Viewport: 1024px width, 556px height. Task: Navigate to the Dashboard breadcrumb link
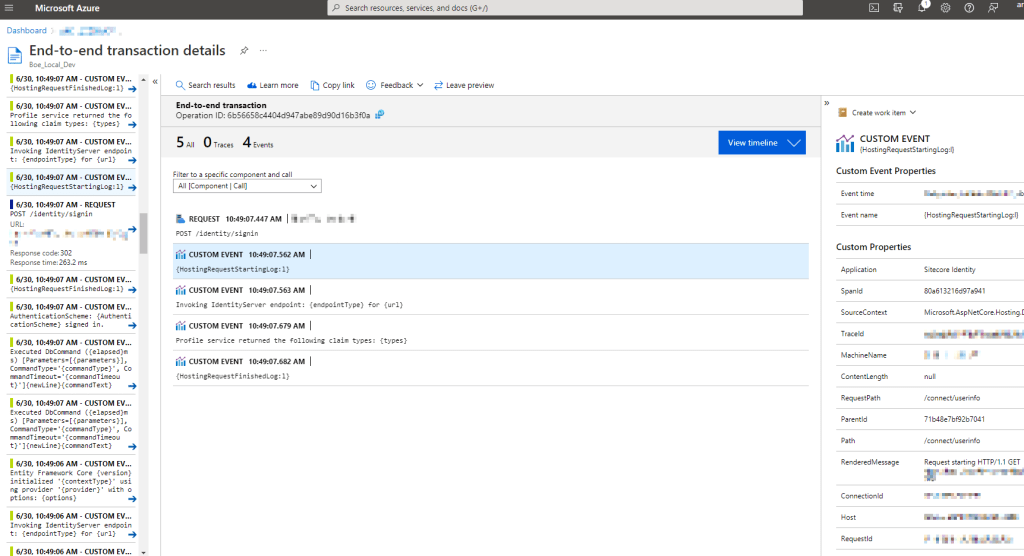(x=27, y=31)
